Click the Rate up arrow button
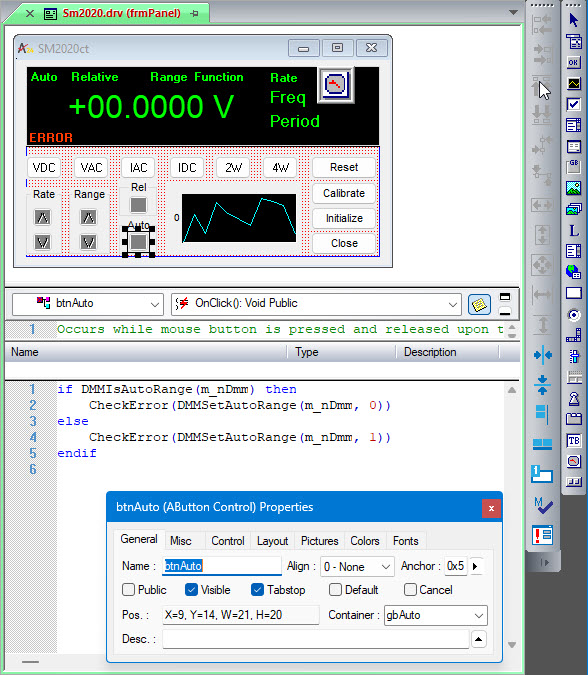Viewport: 588px width, 675px height. tap(42, 217)
